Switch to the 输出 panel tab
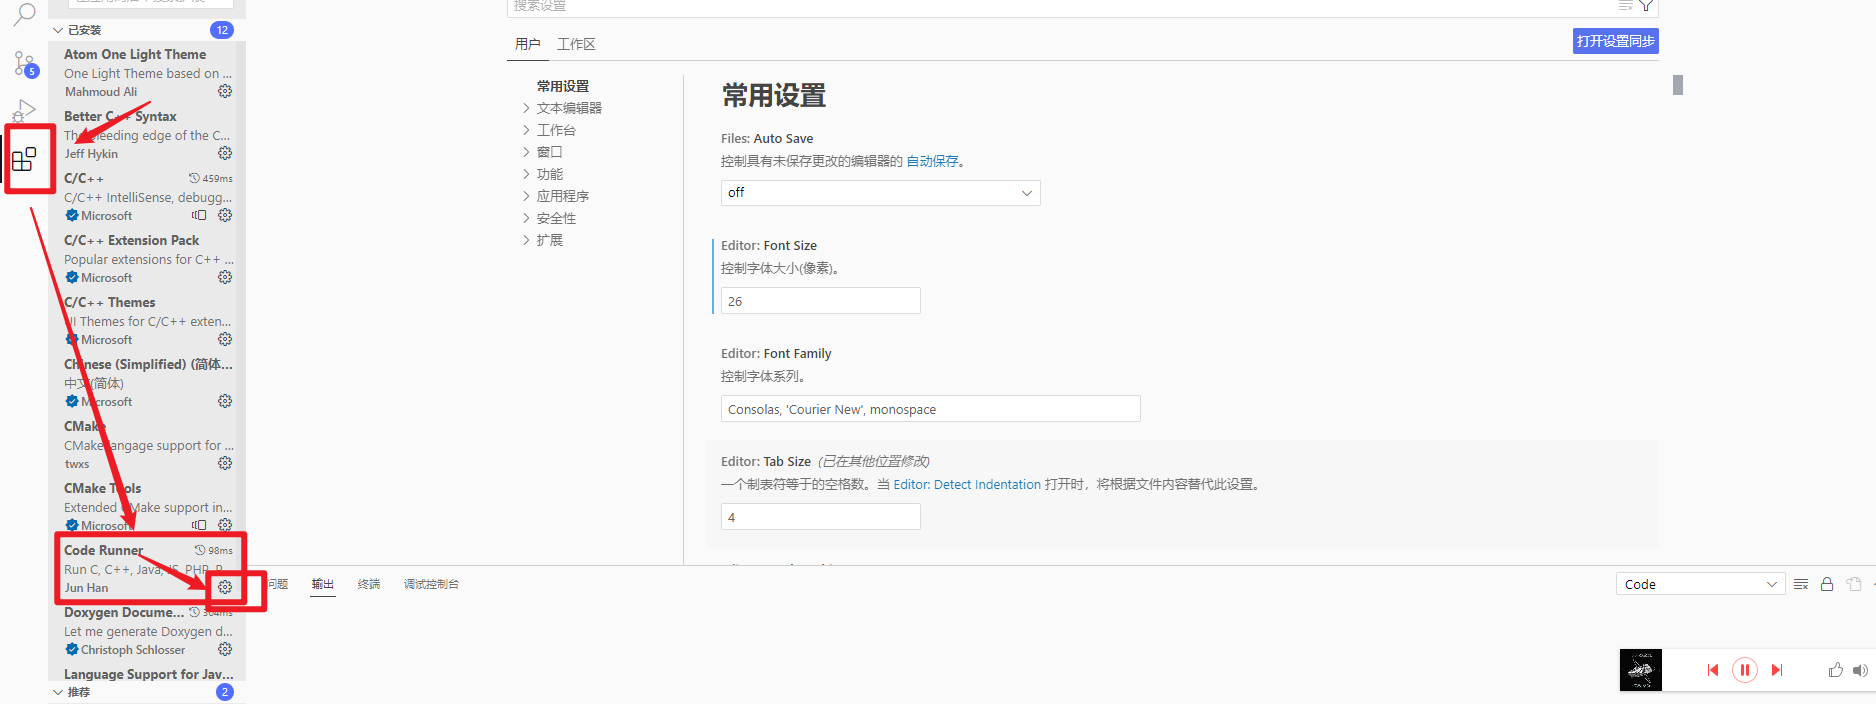The height and width of the screenshot is (704, 1876). click(x=322, y=584)
